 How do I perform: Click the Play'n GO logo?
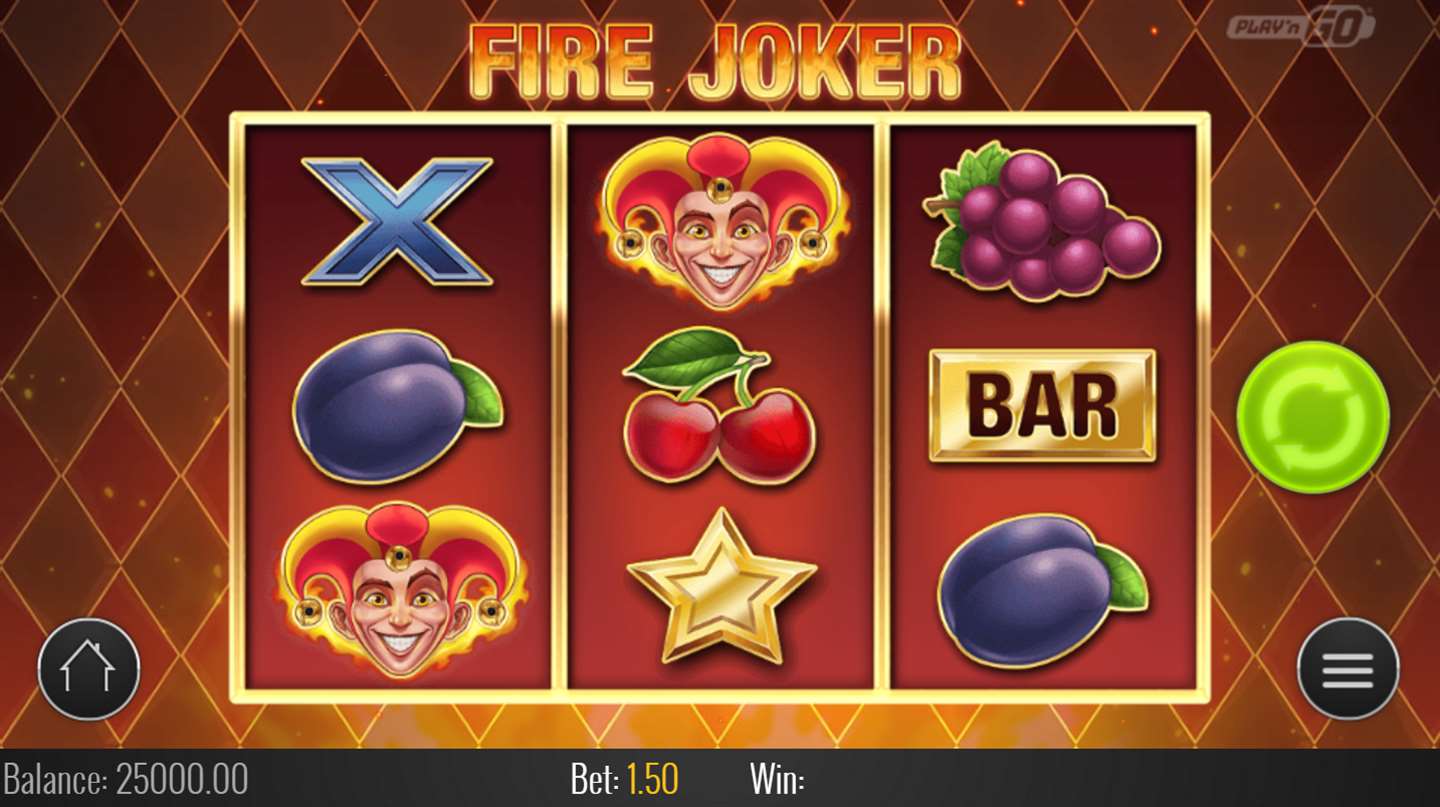[1301, 24]
